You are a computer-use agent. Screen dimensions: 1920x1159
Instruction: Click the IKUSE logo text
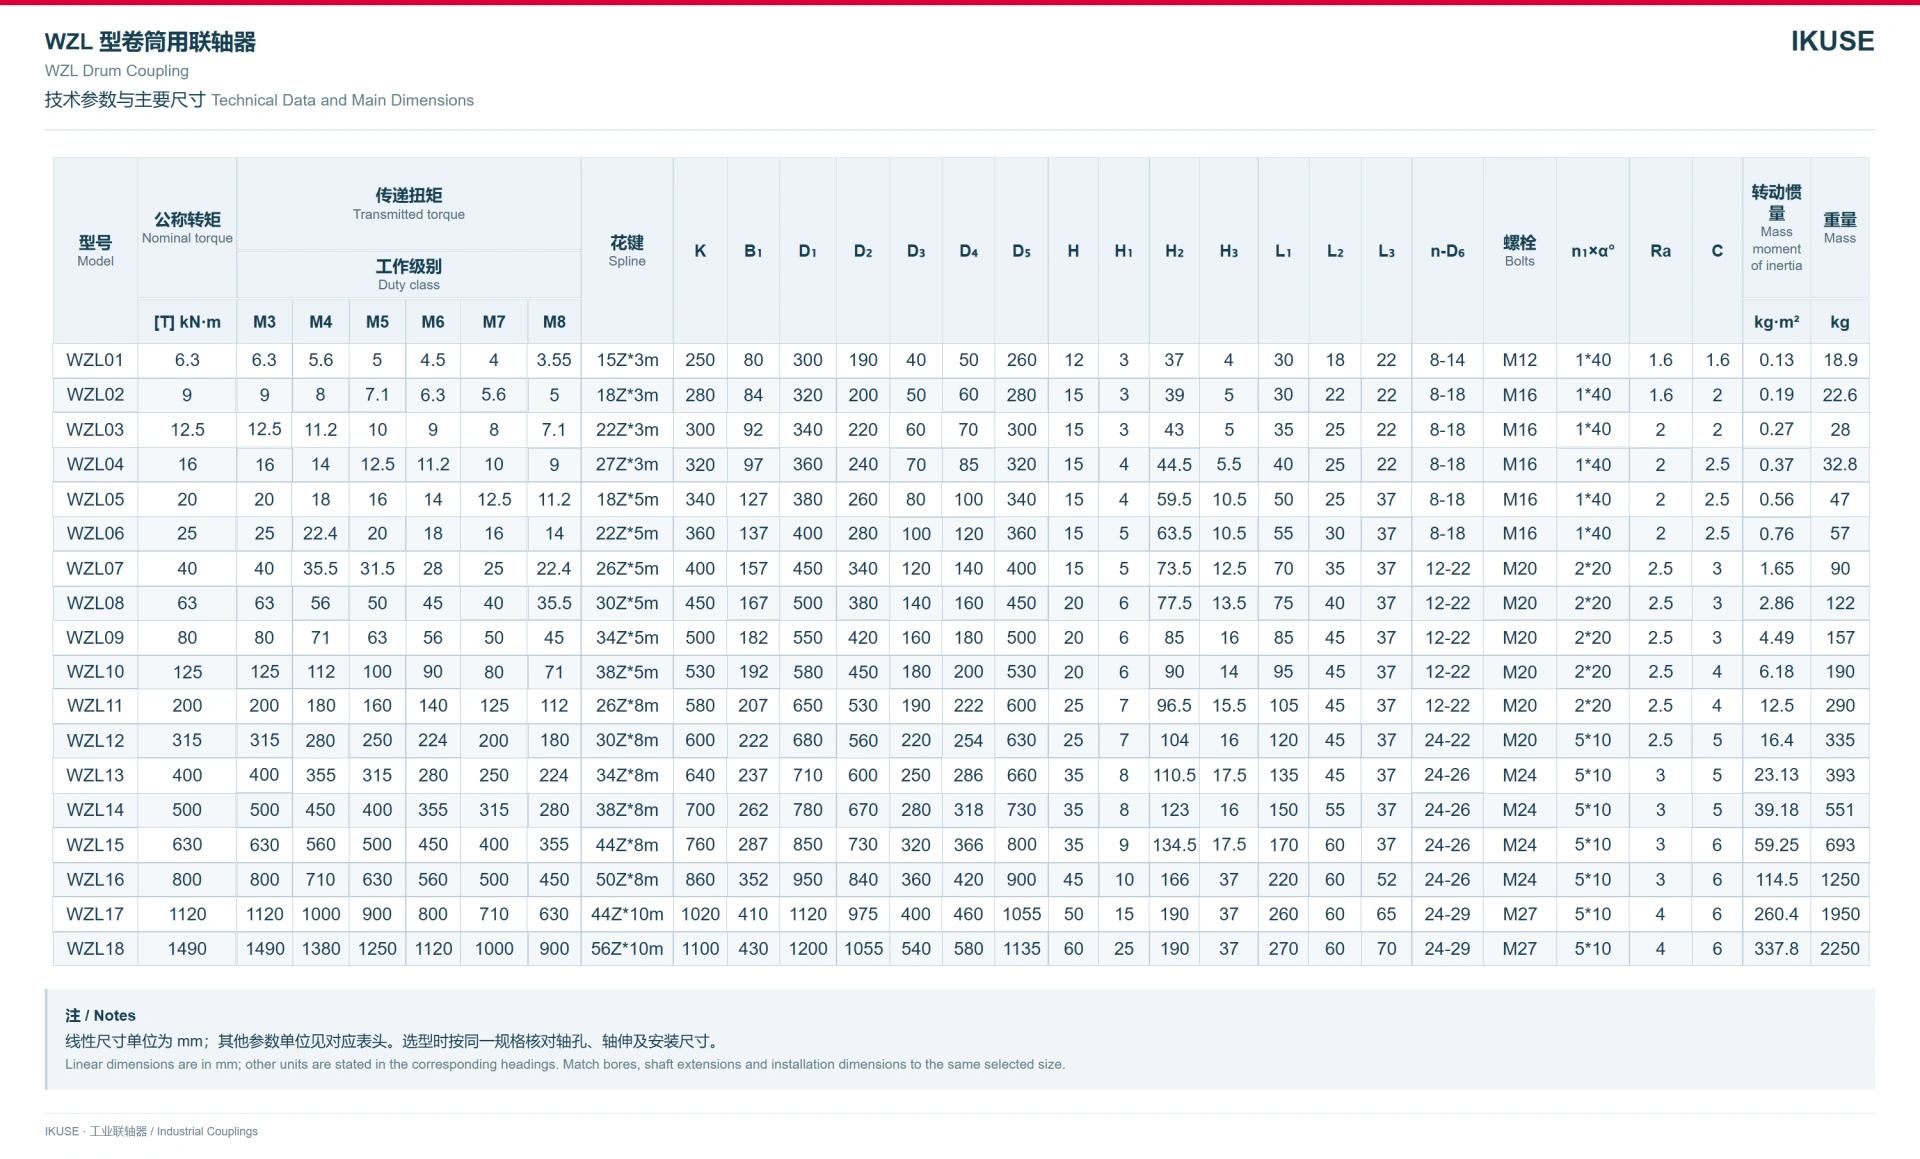click(1832, 41)
